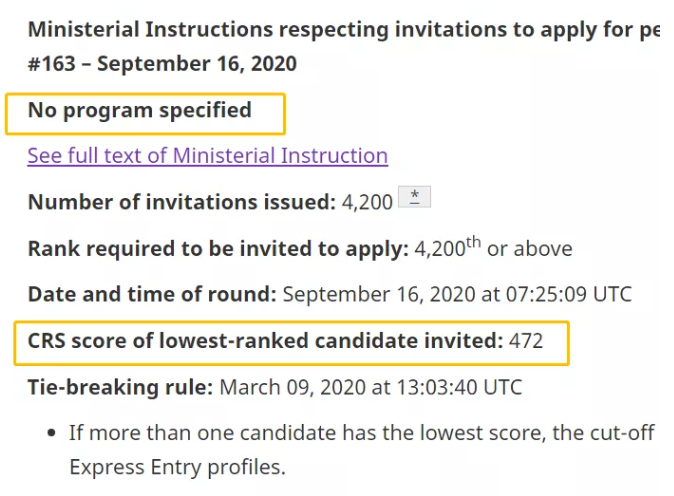The width and height of the screenshot is (674, 496).
Task: Click the CRS score value 472
Action: pos(526,341)
